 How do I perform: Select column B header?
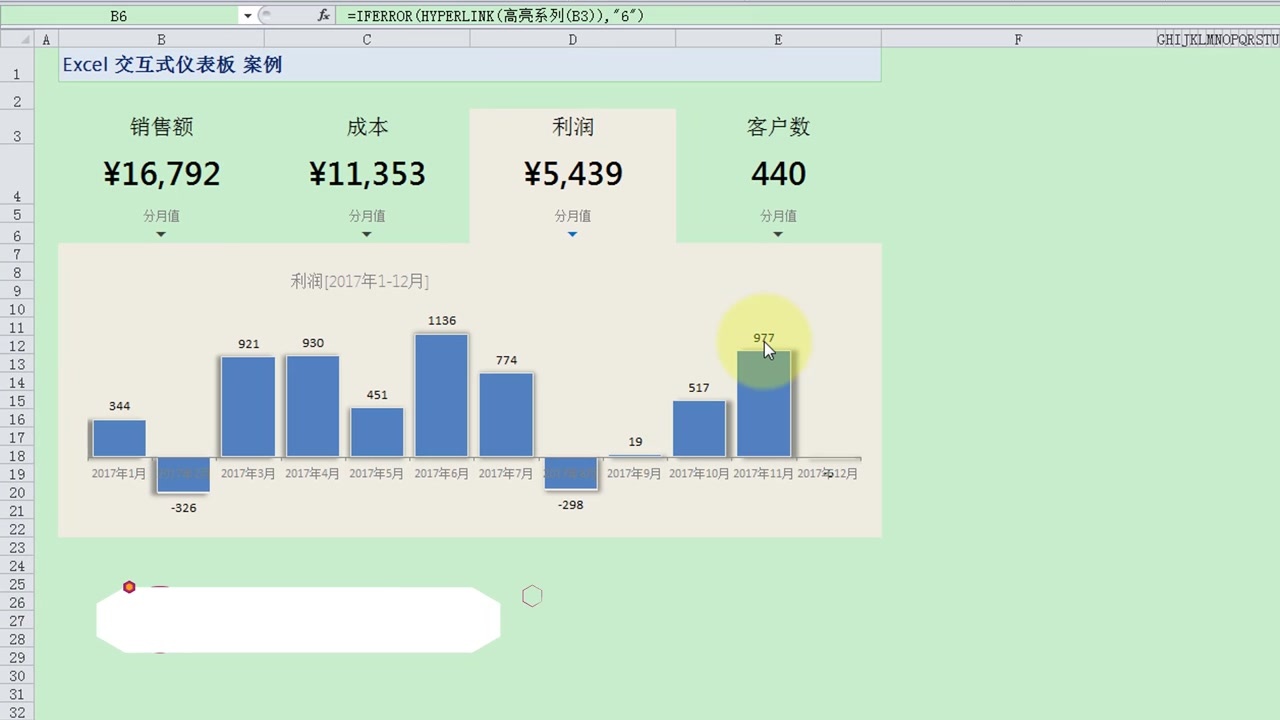(x=161, y=39)
